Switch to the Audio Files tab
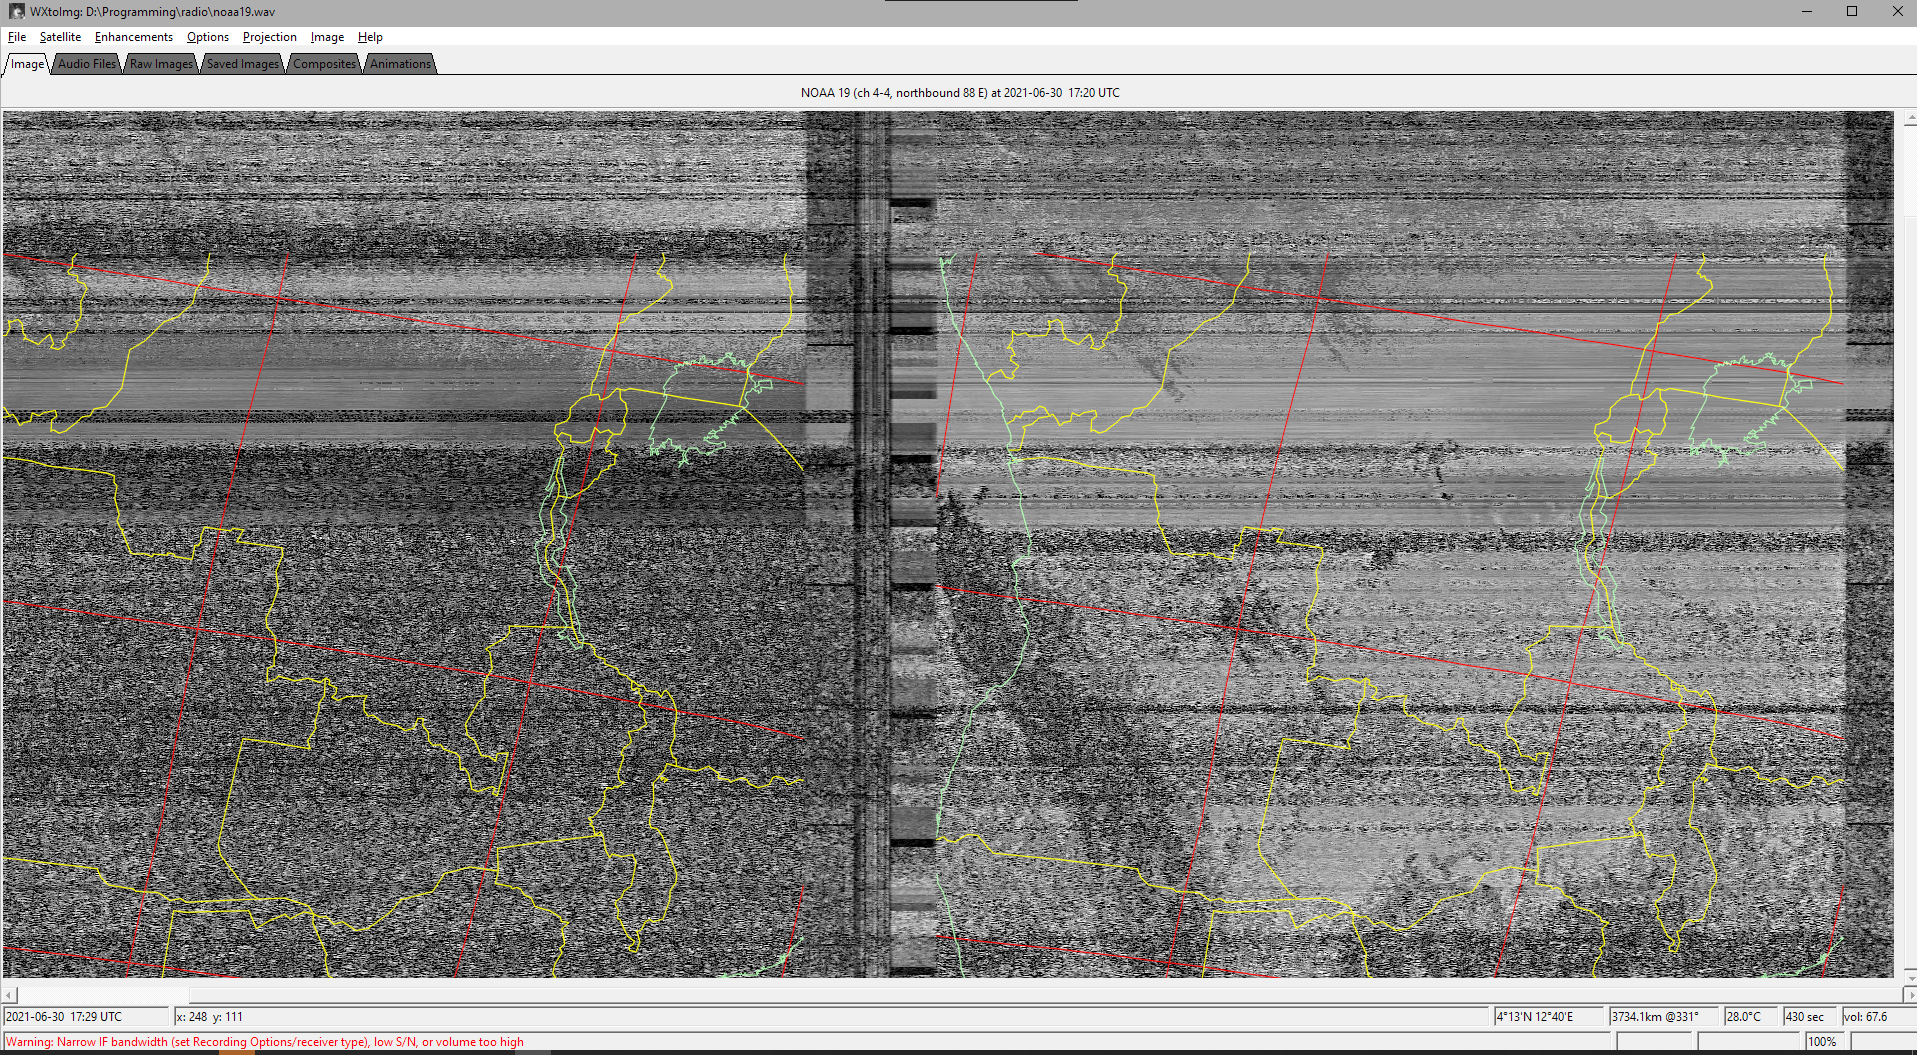The height and width of the screenshot is (1055, 1917). click(x=87, y=64)
